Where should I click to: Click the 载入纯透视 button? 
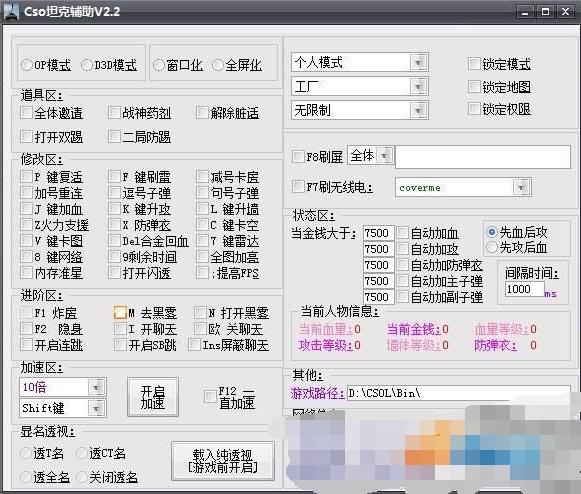point(223,461)
